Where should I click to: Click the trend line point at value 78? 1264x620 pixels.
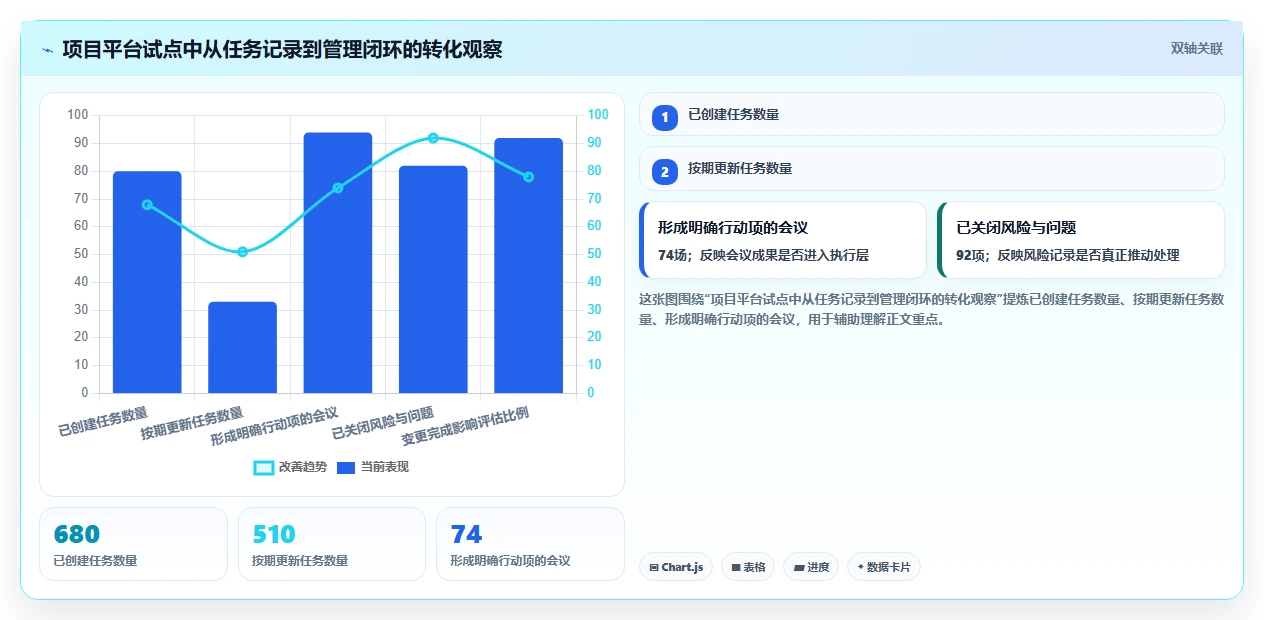pyautogui.click(x=528, y=177)
